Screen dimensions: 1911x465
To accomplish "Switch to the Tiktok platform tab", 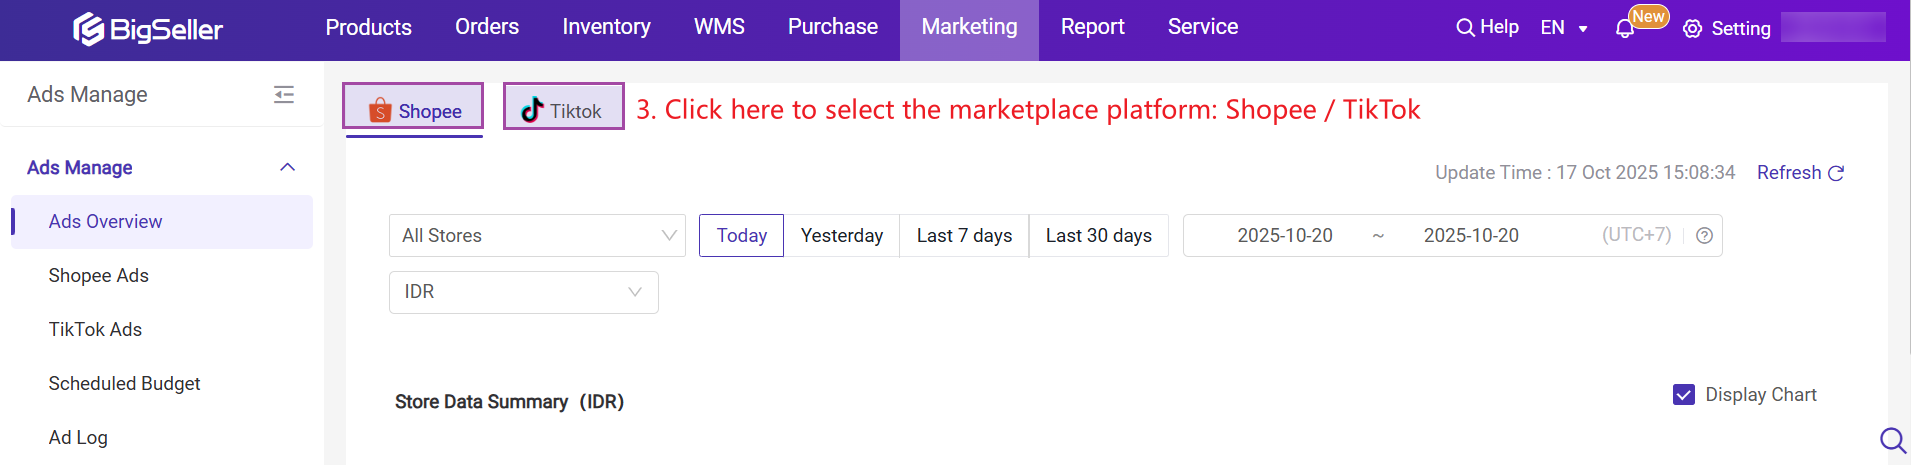I will point(563,110).
